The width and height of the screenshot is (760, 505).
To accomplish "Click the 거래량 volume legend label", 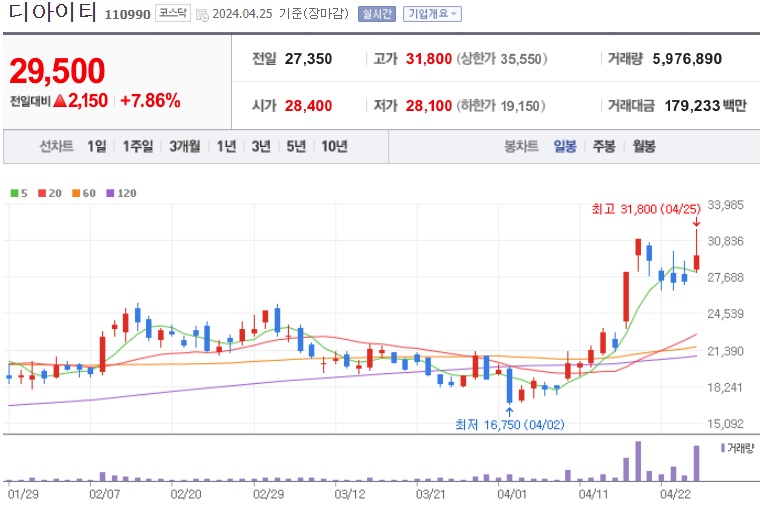I will click(740, 448).
